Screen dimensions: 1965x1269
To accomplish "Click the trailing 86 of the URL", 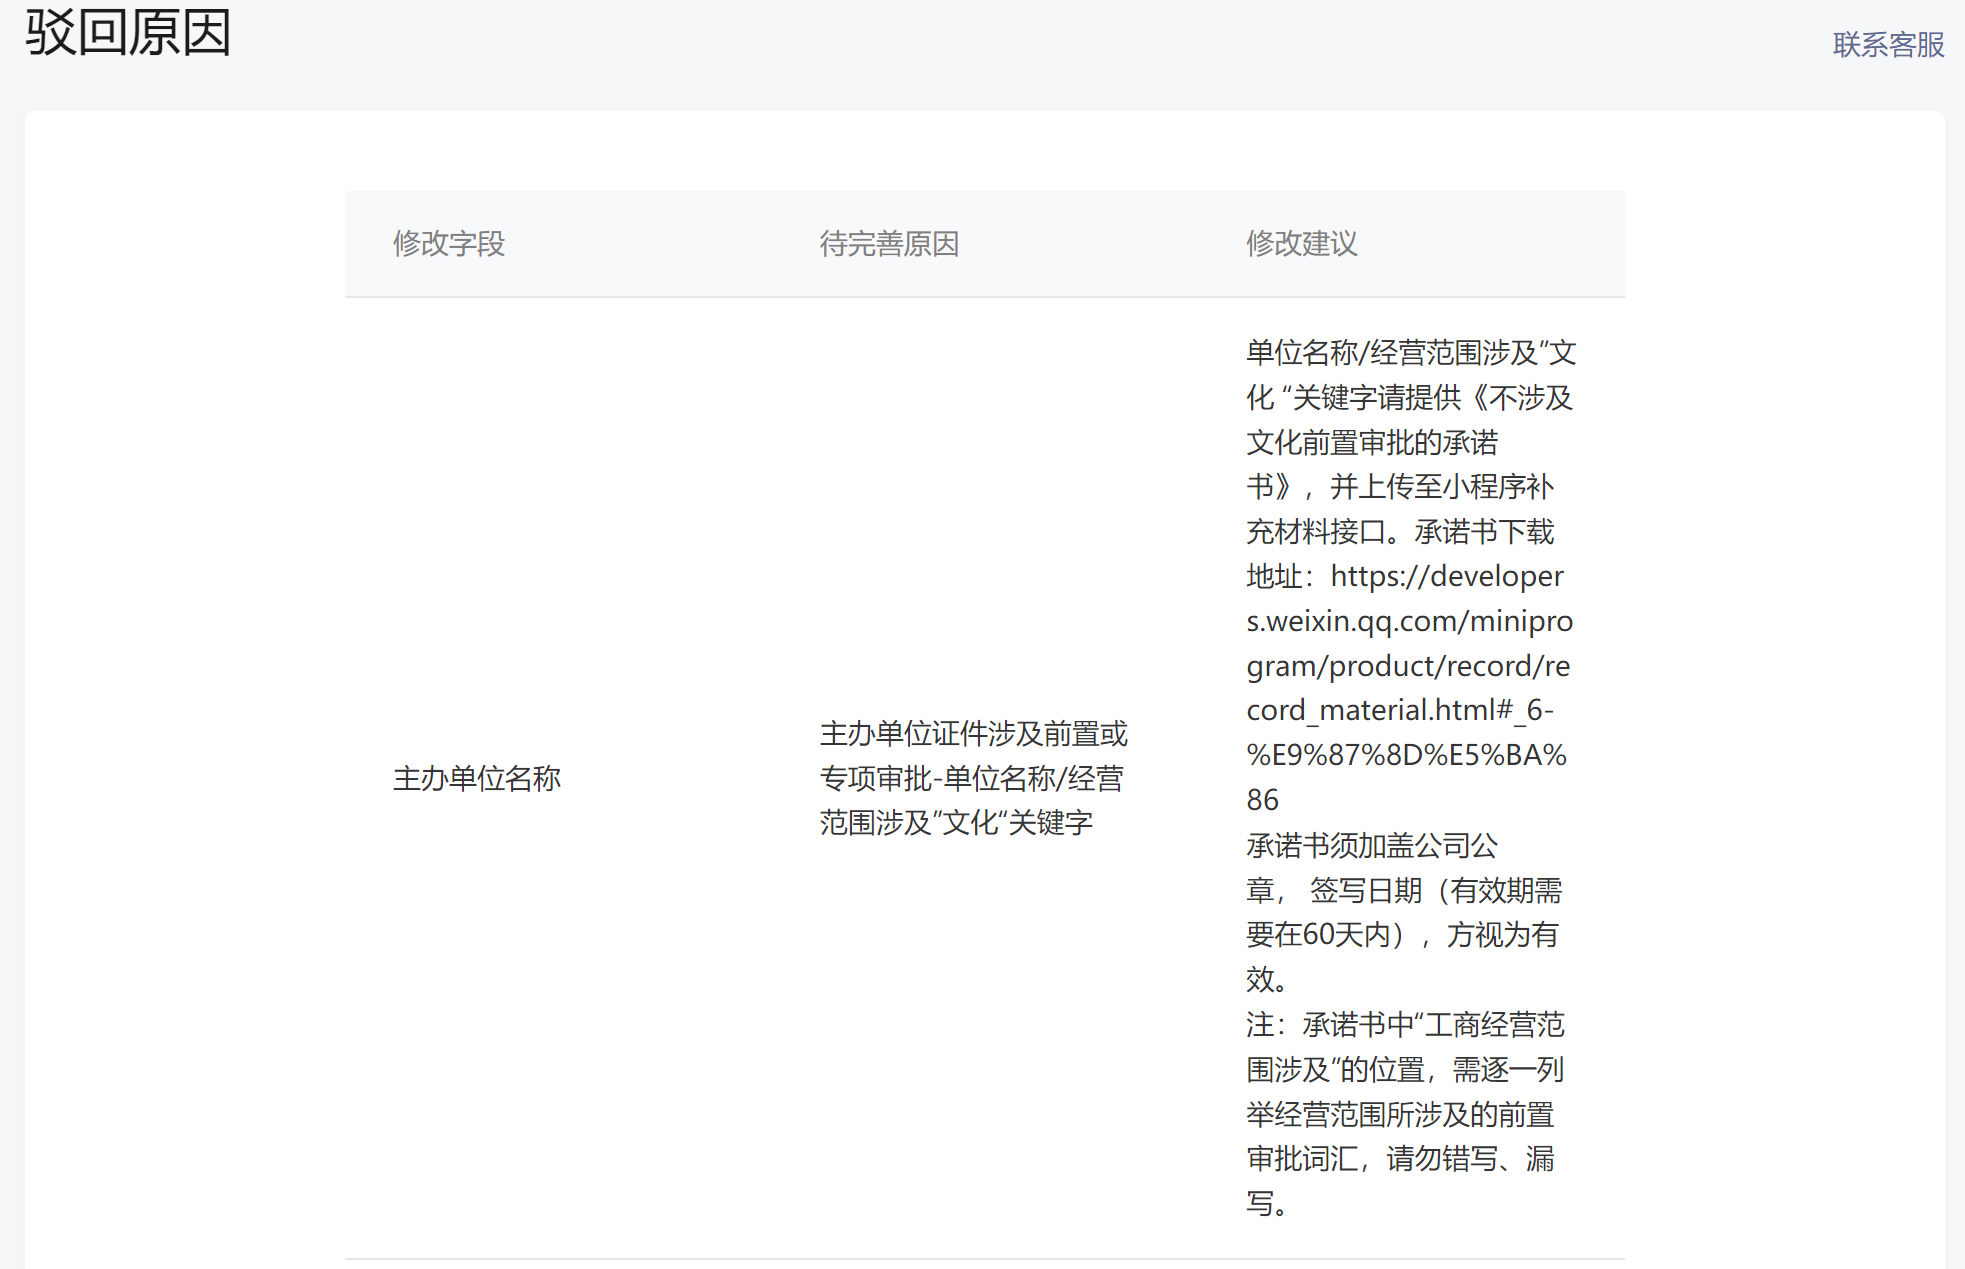I will click(x=1262, y=800).
